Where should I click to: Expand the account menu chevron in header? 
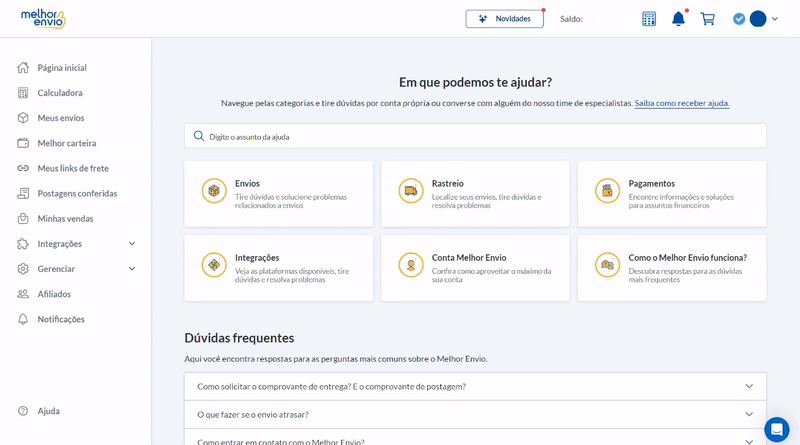pos(775,19)
